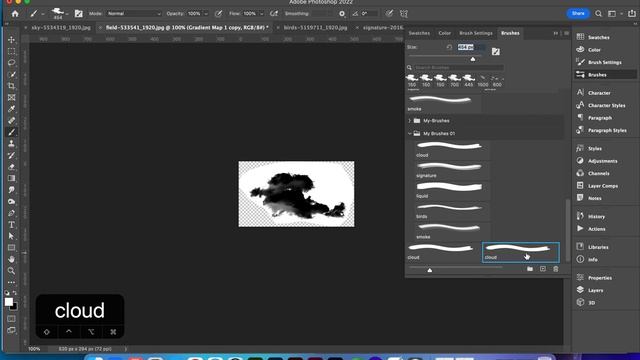Select the Move tool

11,40
